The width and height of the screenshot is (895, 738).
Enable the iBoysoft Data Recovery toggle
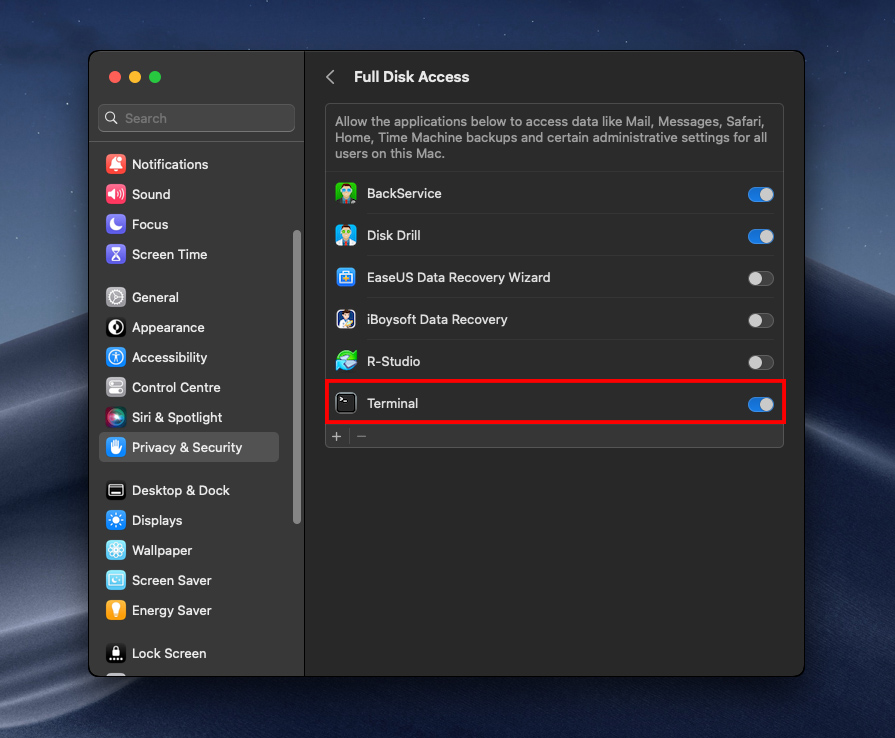(x=761, y=320)
